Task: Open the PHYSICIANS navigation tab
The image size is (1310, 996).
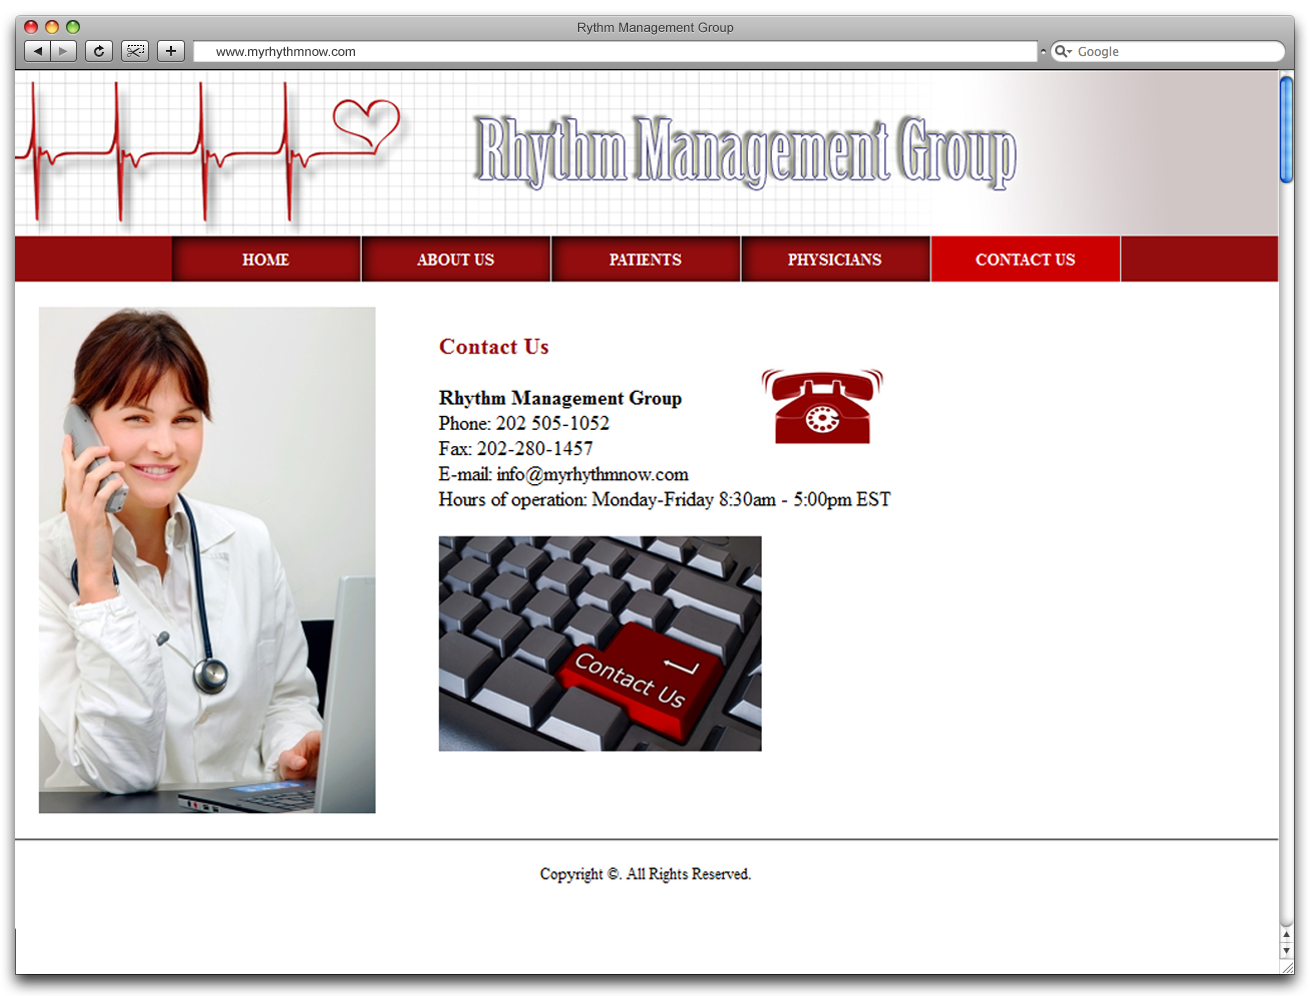Action: pos(835,259)
